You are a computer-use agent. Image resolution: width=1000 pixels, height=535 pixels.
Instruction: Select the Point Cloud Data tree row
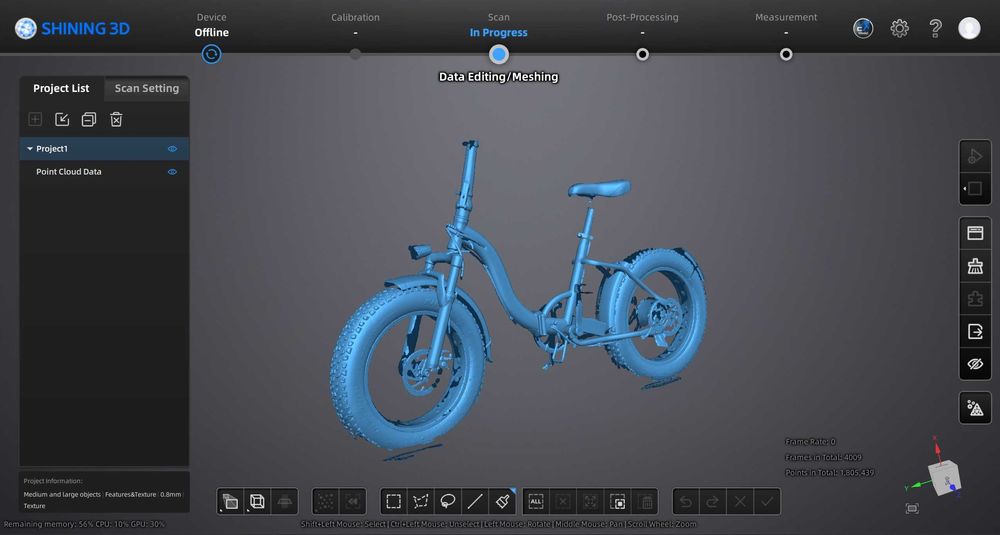point(105,172)
